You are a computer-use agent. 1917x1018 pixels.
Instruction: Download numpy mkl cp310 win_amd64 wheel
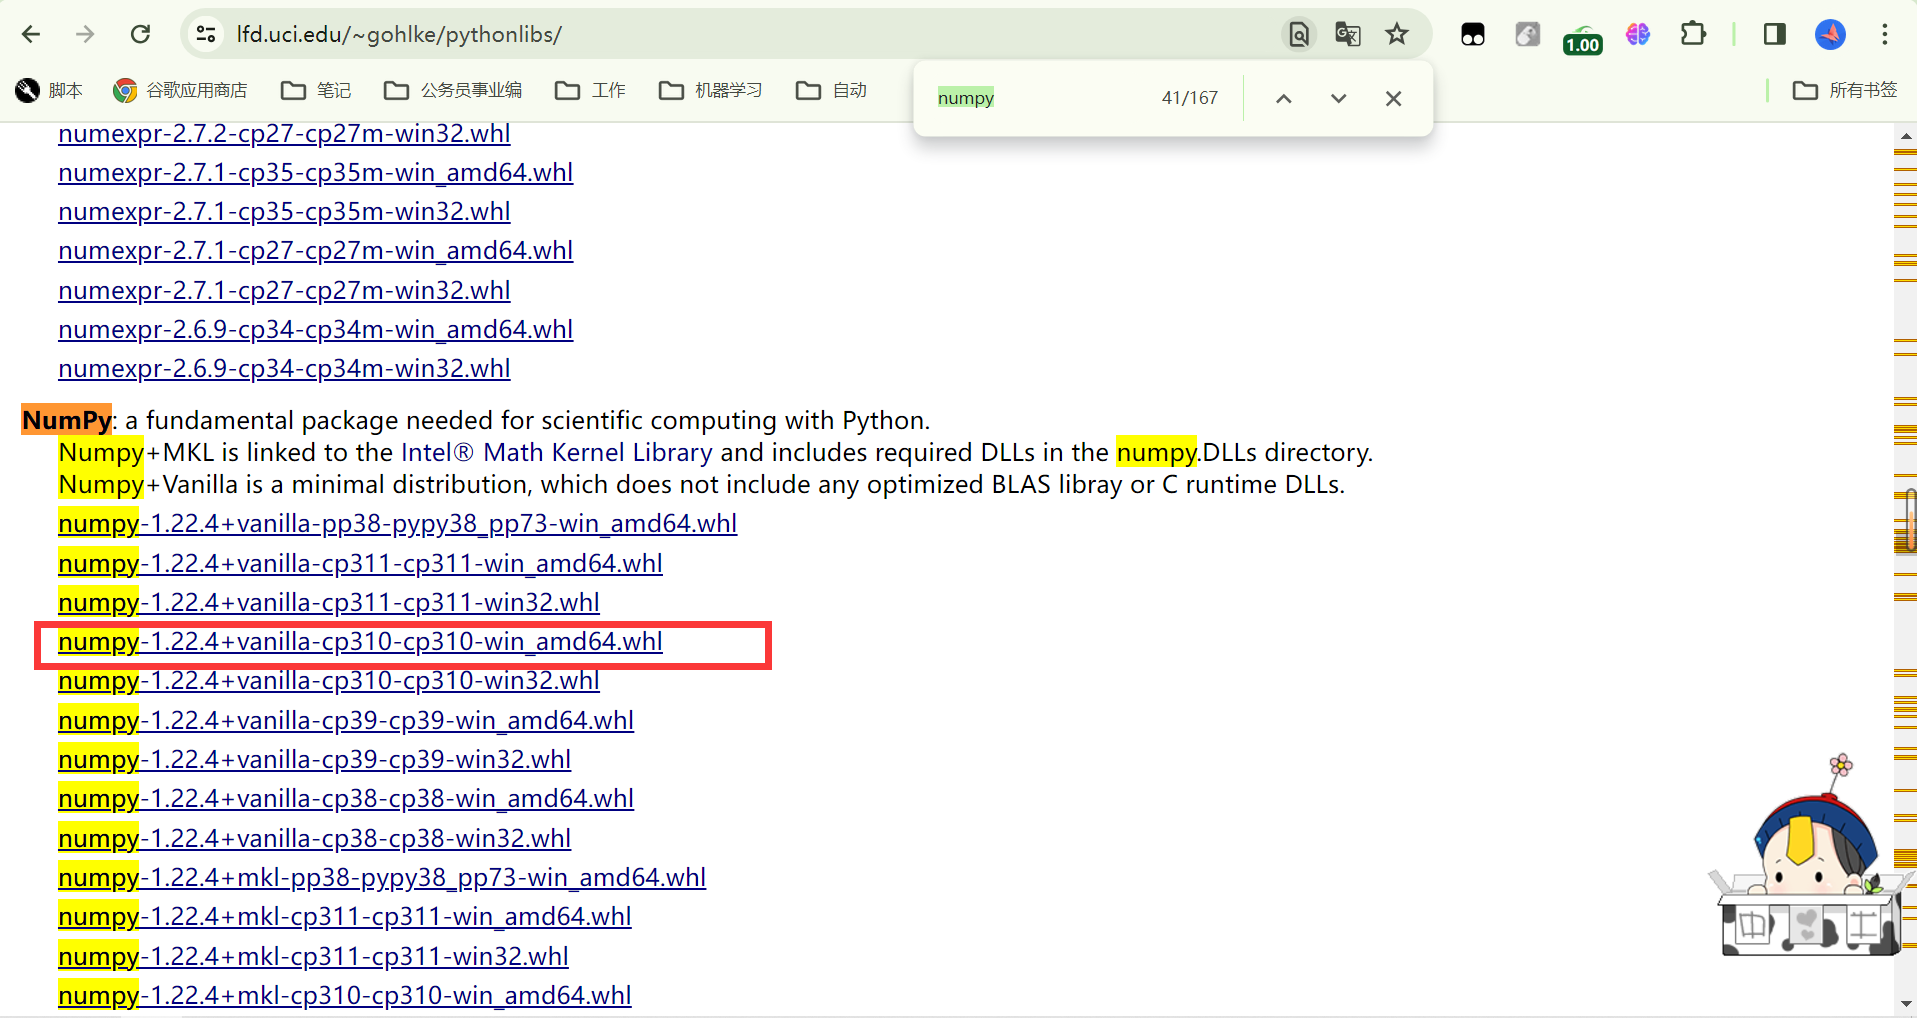point(344,996)
